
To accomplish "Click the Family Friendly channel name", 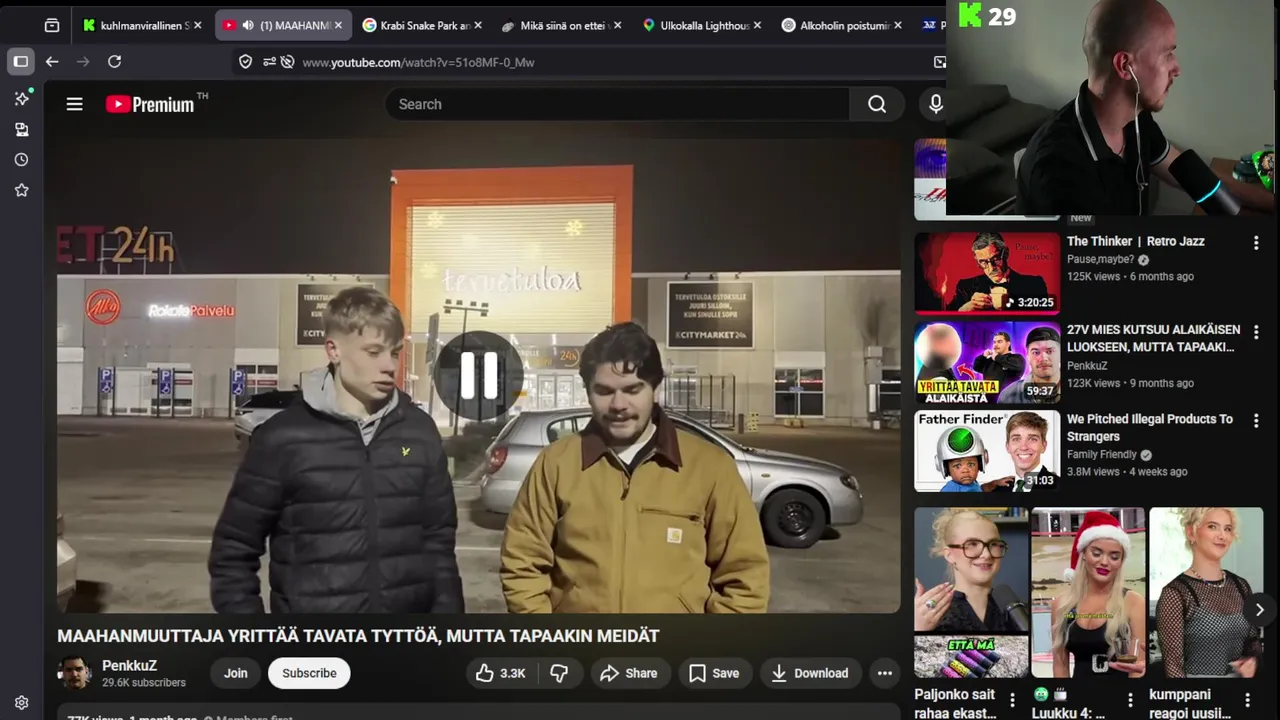I will tap(1102, 454).
